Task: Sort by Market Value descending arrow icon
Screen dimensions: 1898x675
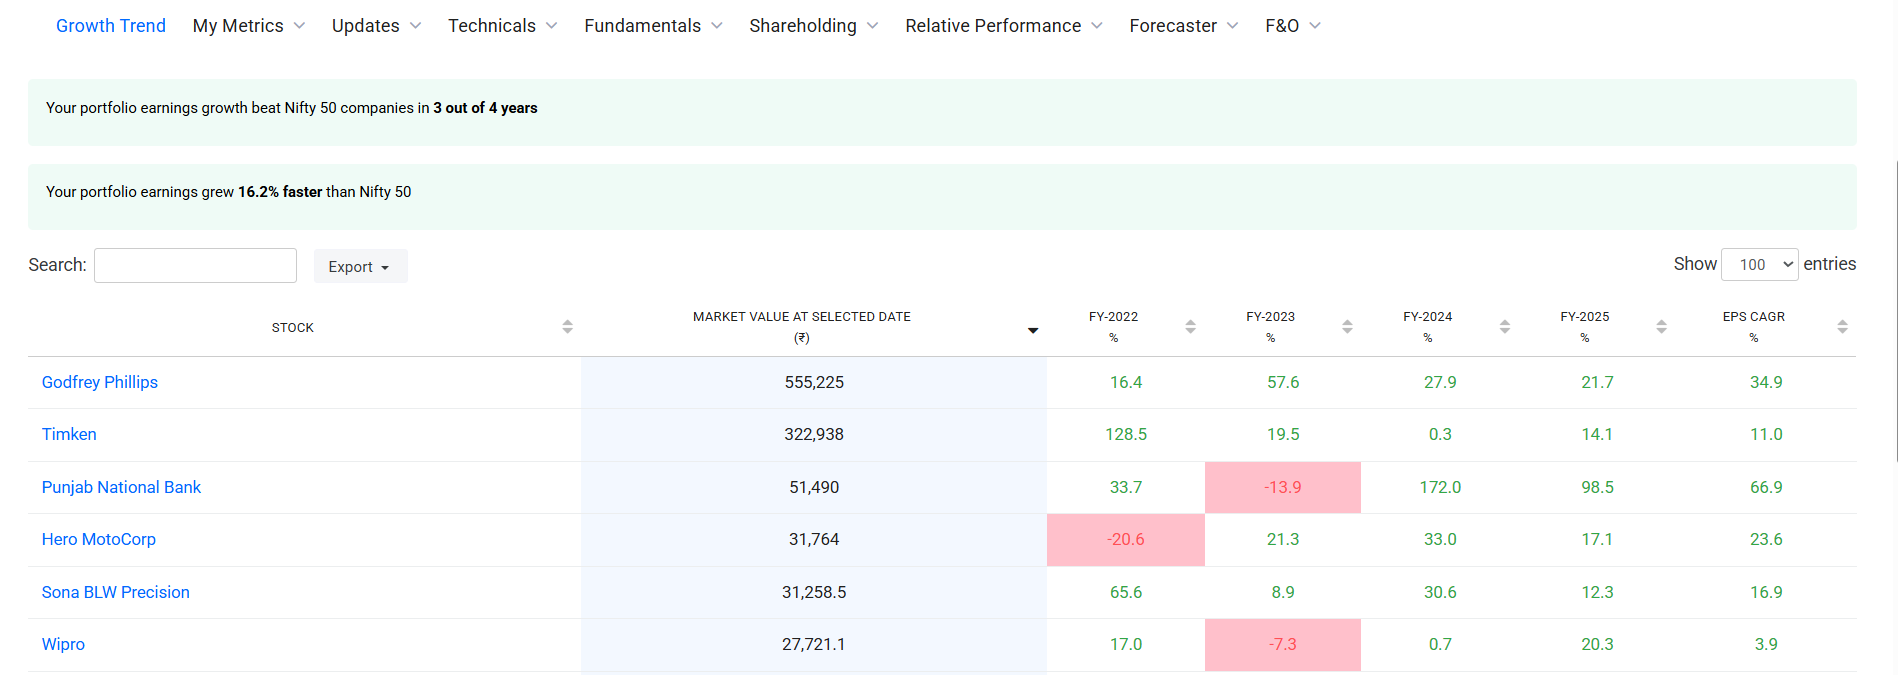Action: 1033,330
